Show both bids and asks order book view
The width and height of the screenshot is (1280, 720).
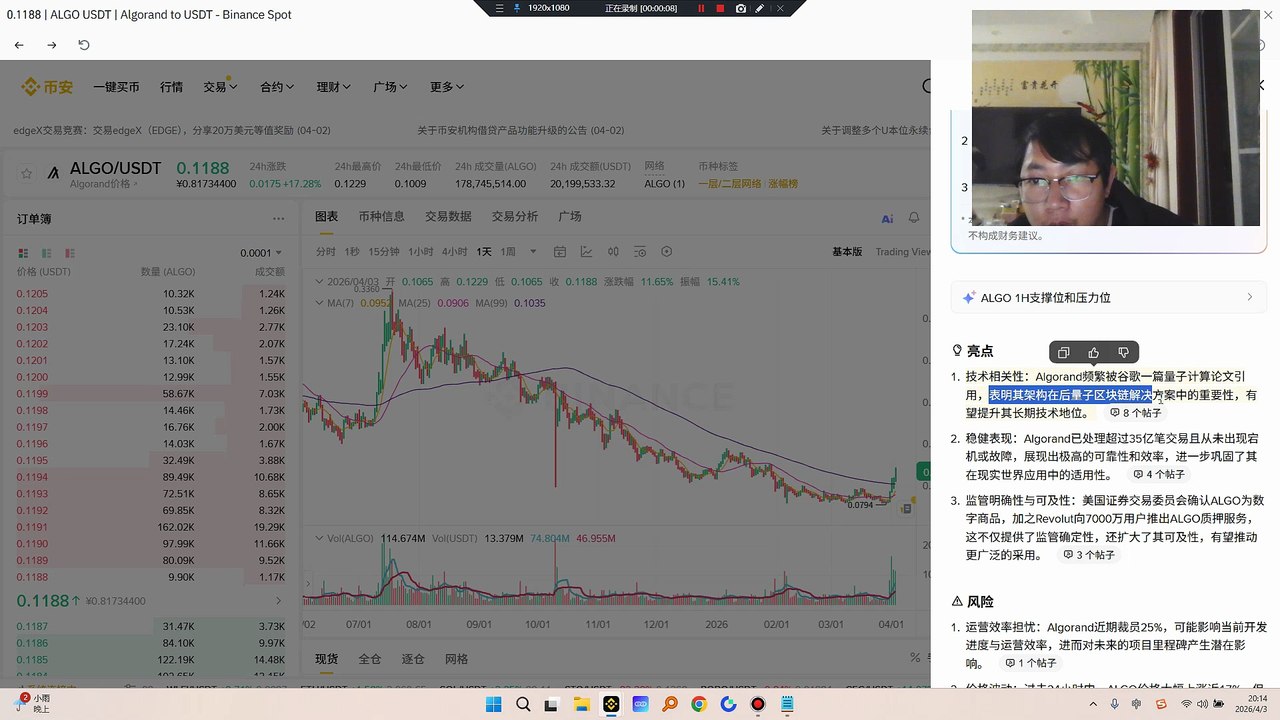click(23, 253)
